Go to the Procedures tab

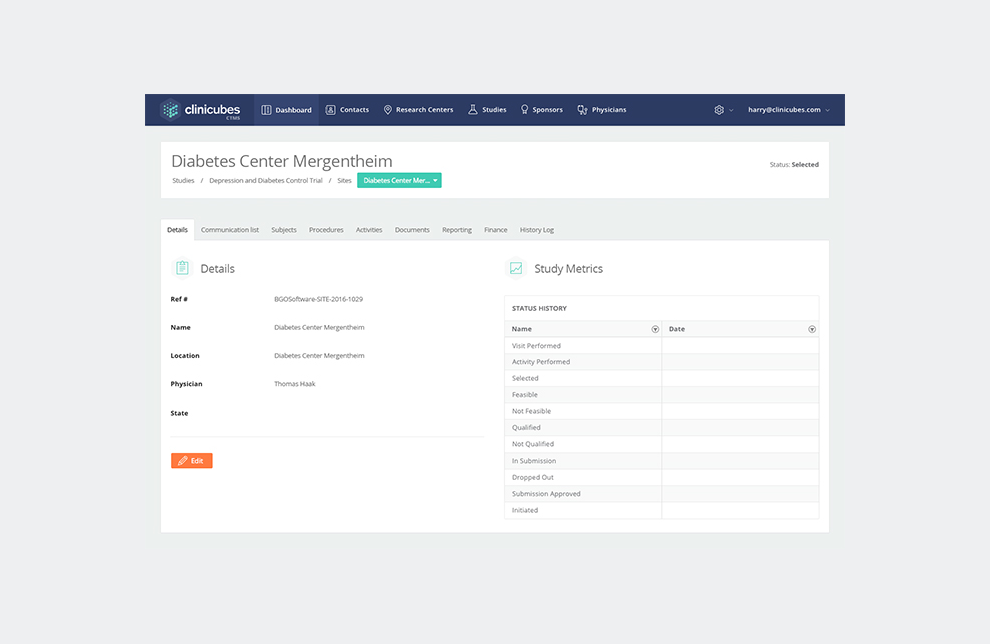point(326,230)
